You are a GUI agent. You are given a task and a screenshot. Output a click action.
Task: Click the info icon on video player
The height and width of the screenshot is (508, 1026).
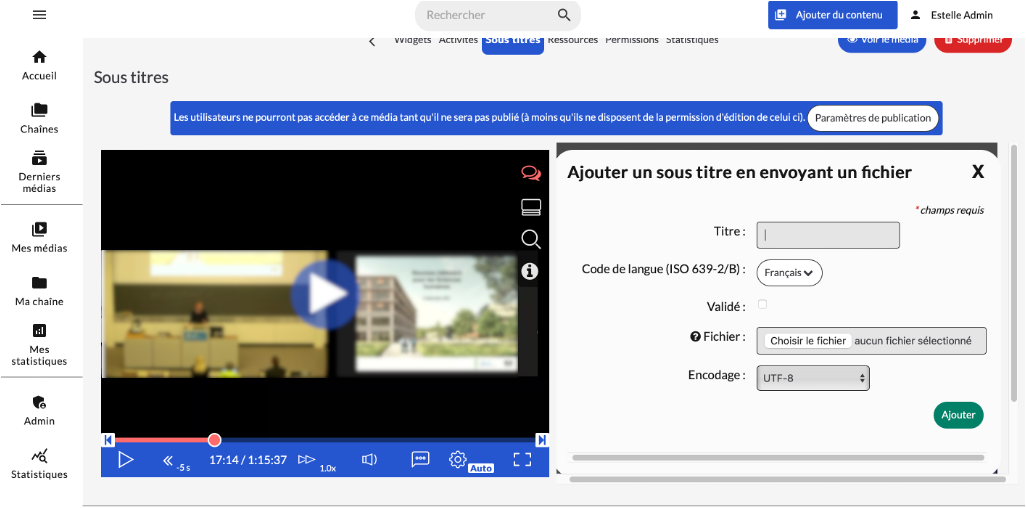(530, 271)
